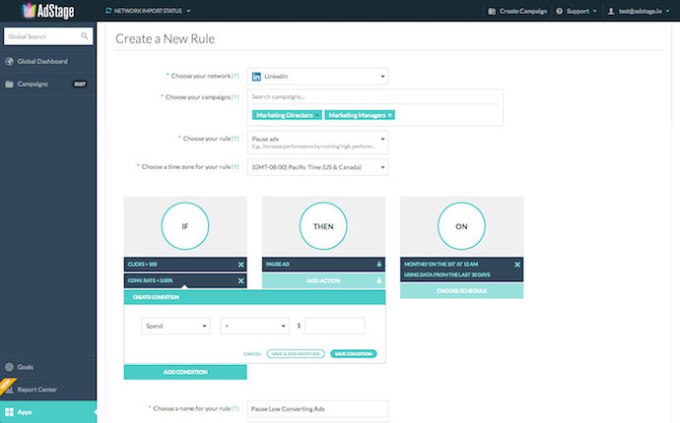
Task: Open the test@adstage.io account menu
Action: pyautogui.click(x=638, y=11)
